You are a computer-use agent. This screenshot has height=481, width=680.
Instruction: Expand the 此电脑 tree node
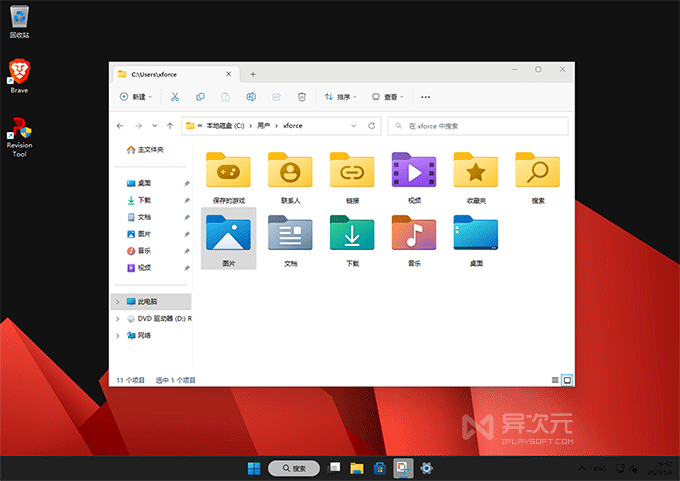118,301
